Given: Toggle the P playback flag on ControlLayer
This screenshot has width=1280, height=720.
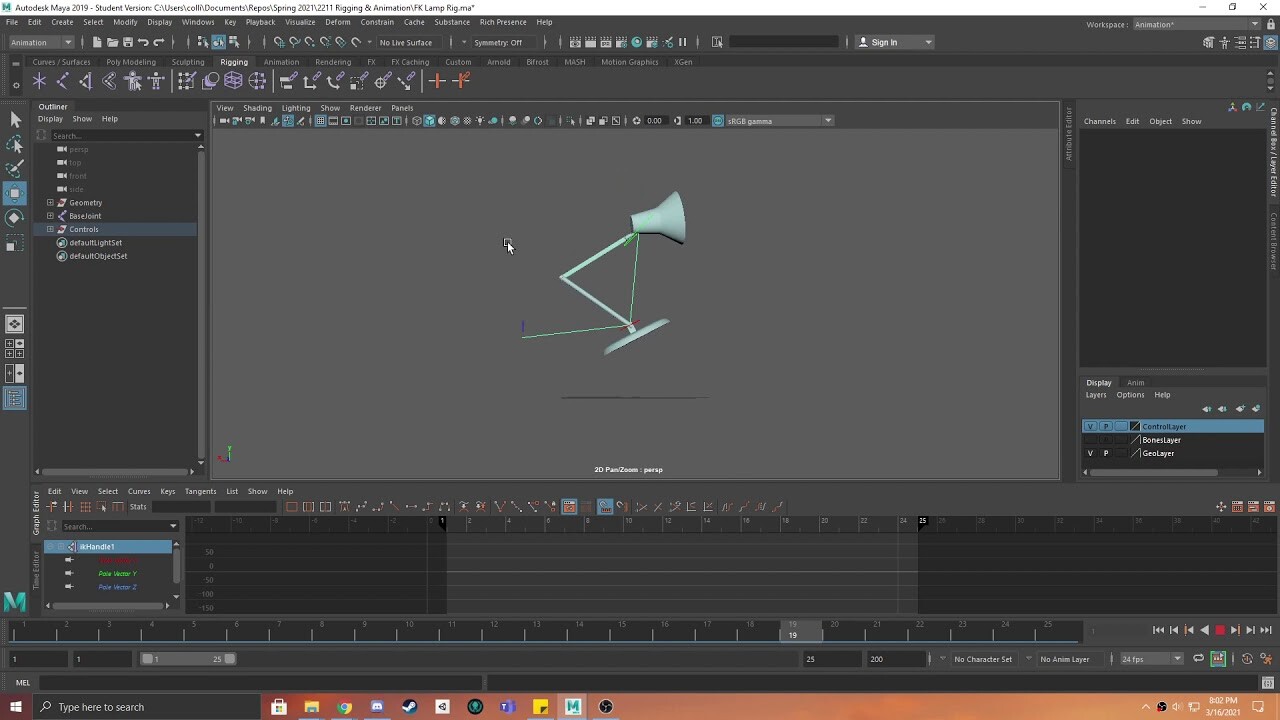Looking at the screenshot, I should tap(1106, 426).
